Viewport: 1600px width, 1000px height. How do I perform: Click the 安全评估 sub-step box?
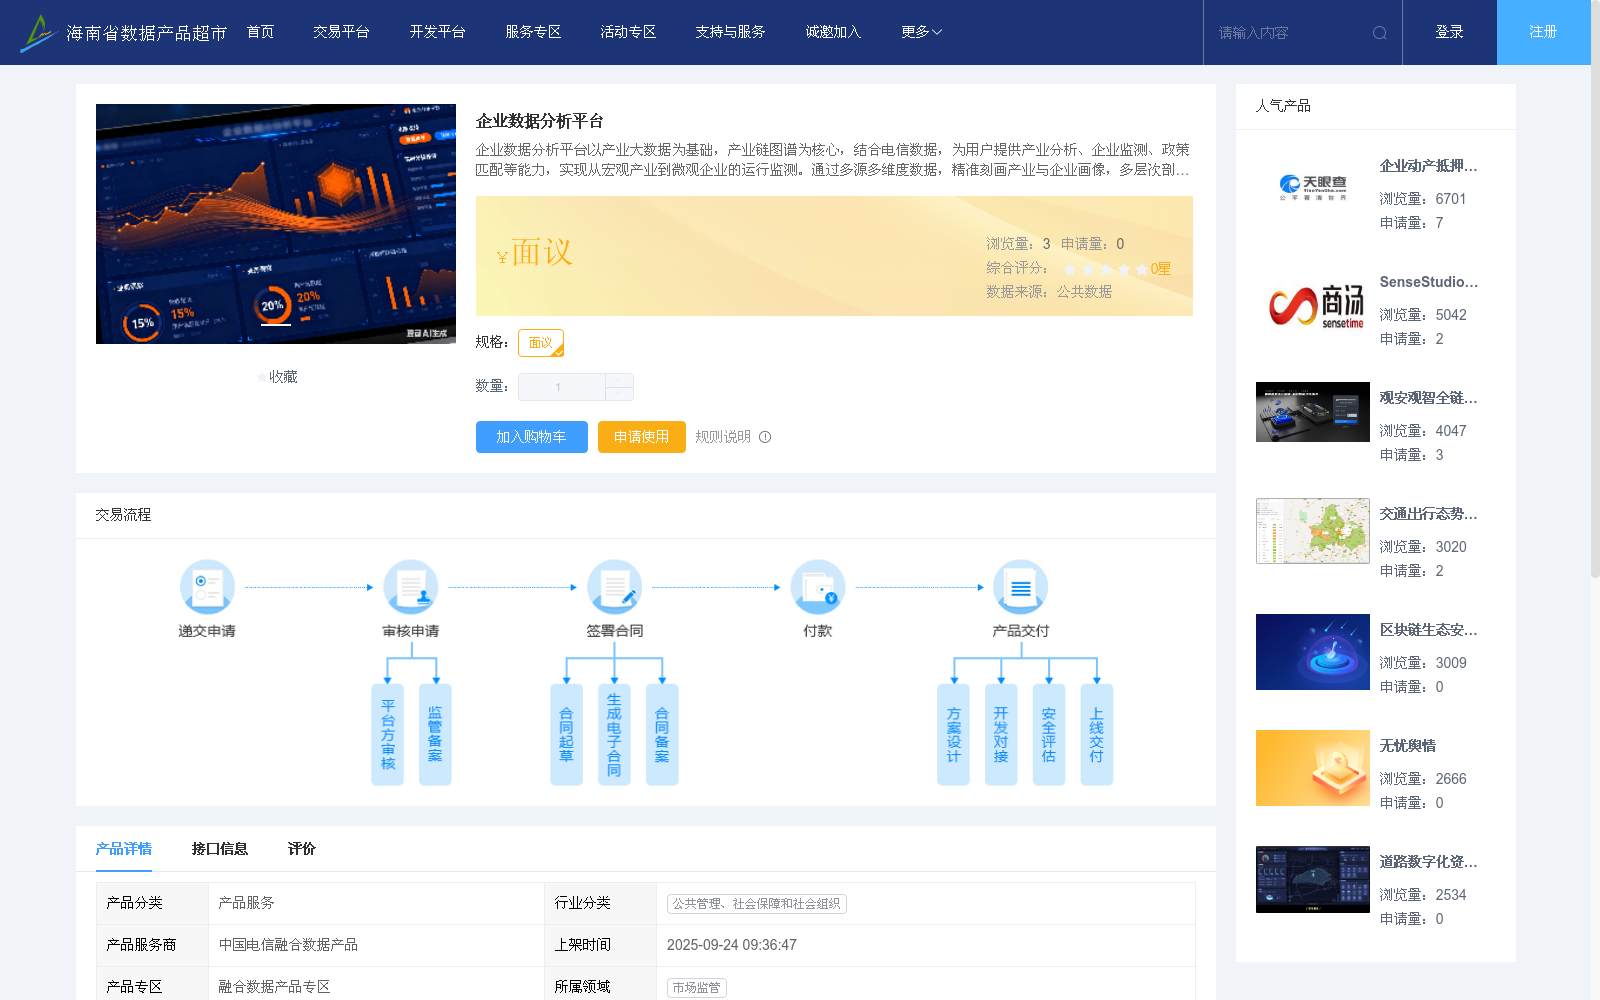click(x=1049, y=735)
